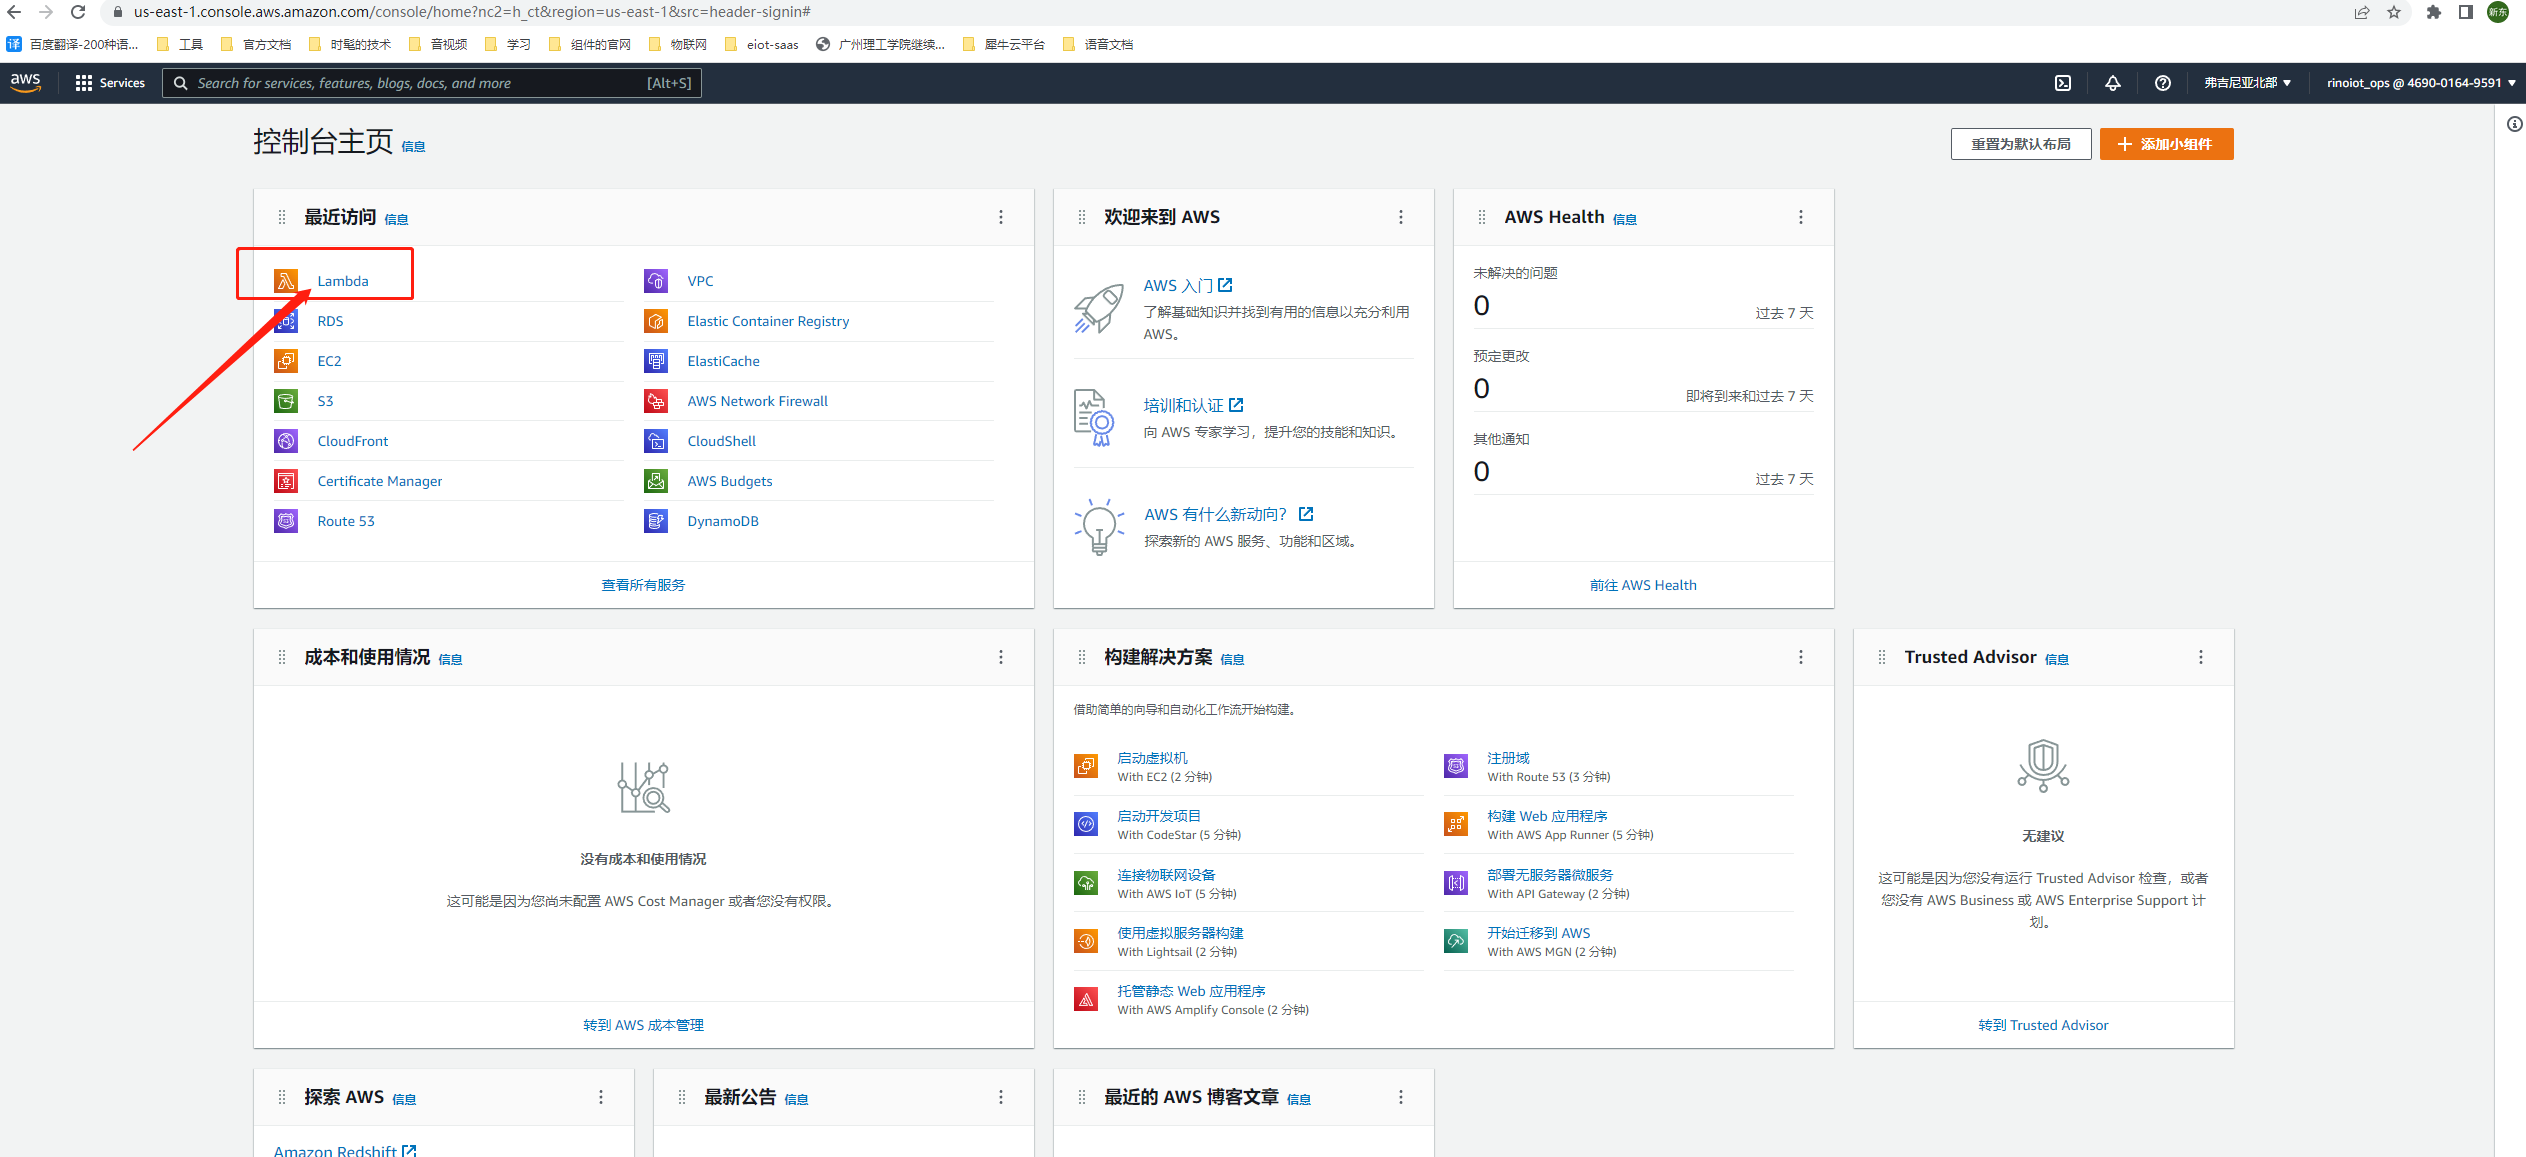Viewport: 2526px width, 1157px height.
Task: Click the CodeStar development project icon
Action: point(1086,824)
